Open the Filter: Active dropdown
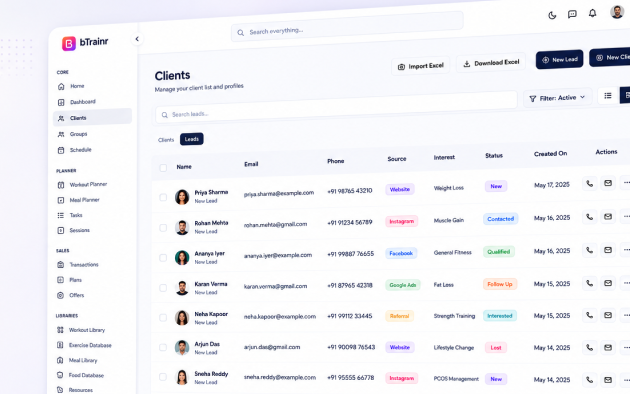 [x=557, y=98]
